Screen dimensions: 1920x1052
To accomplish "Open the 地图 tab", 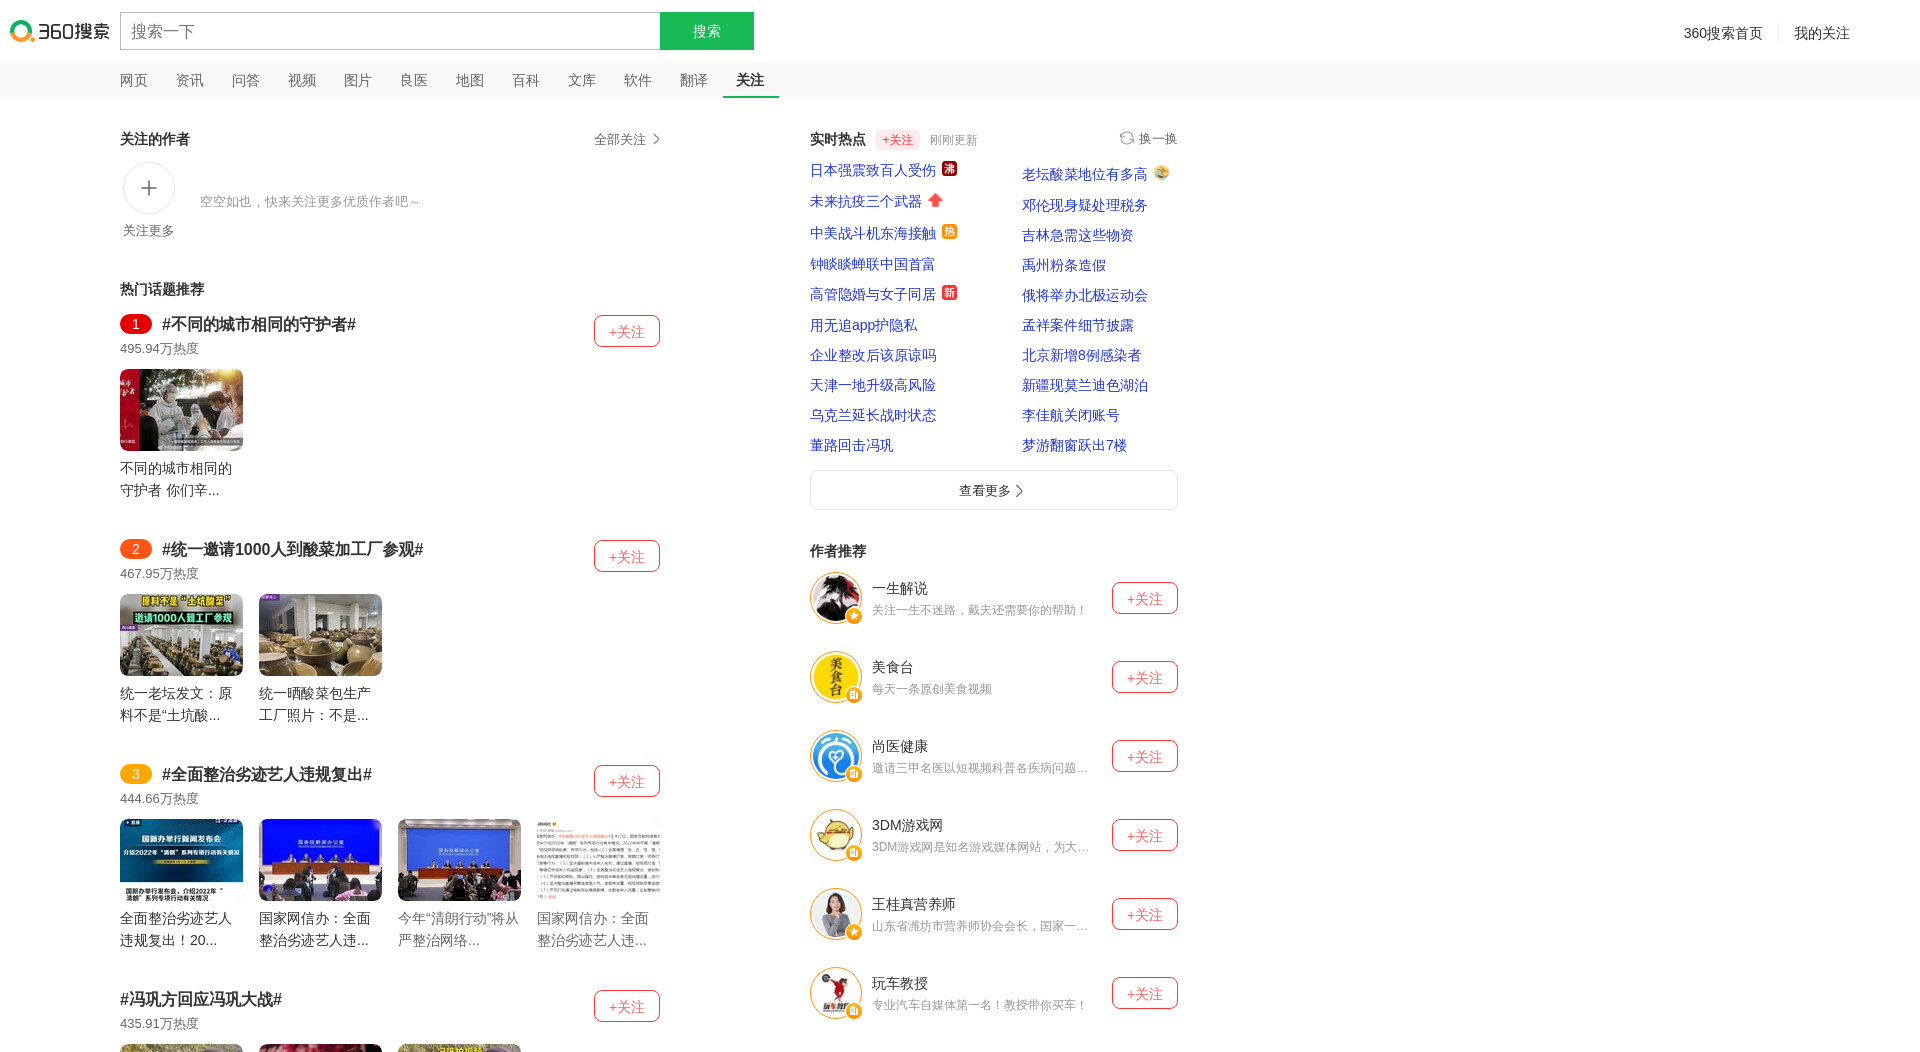I will [470, 80].
